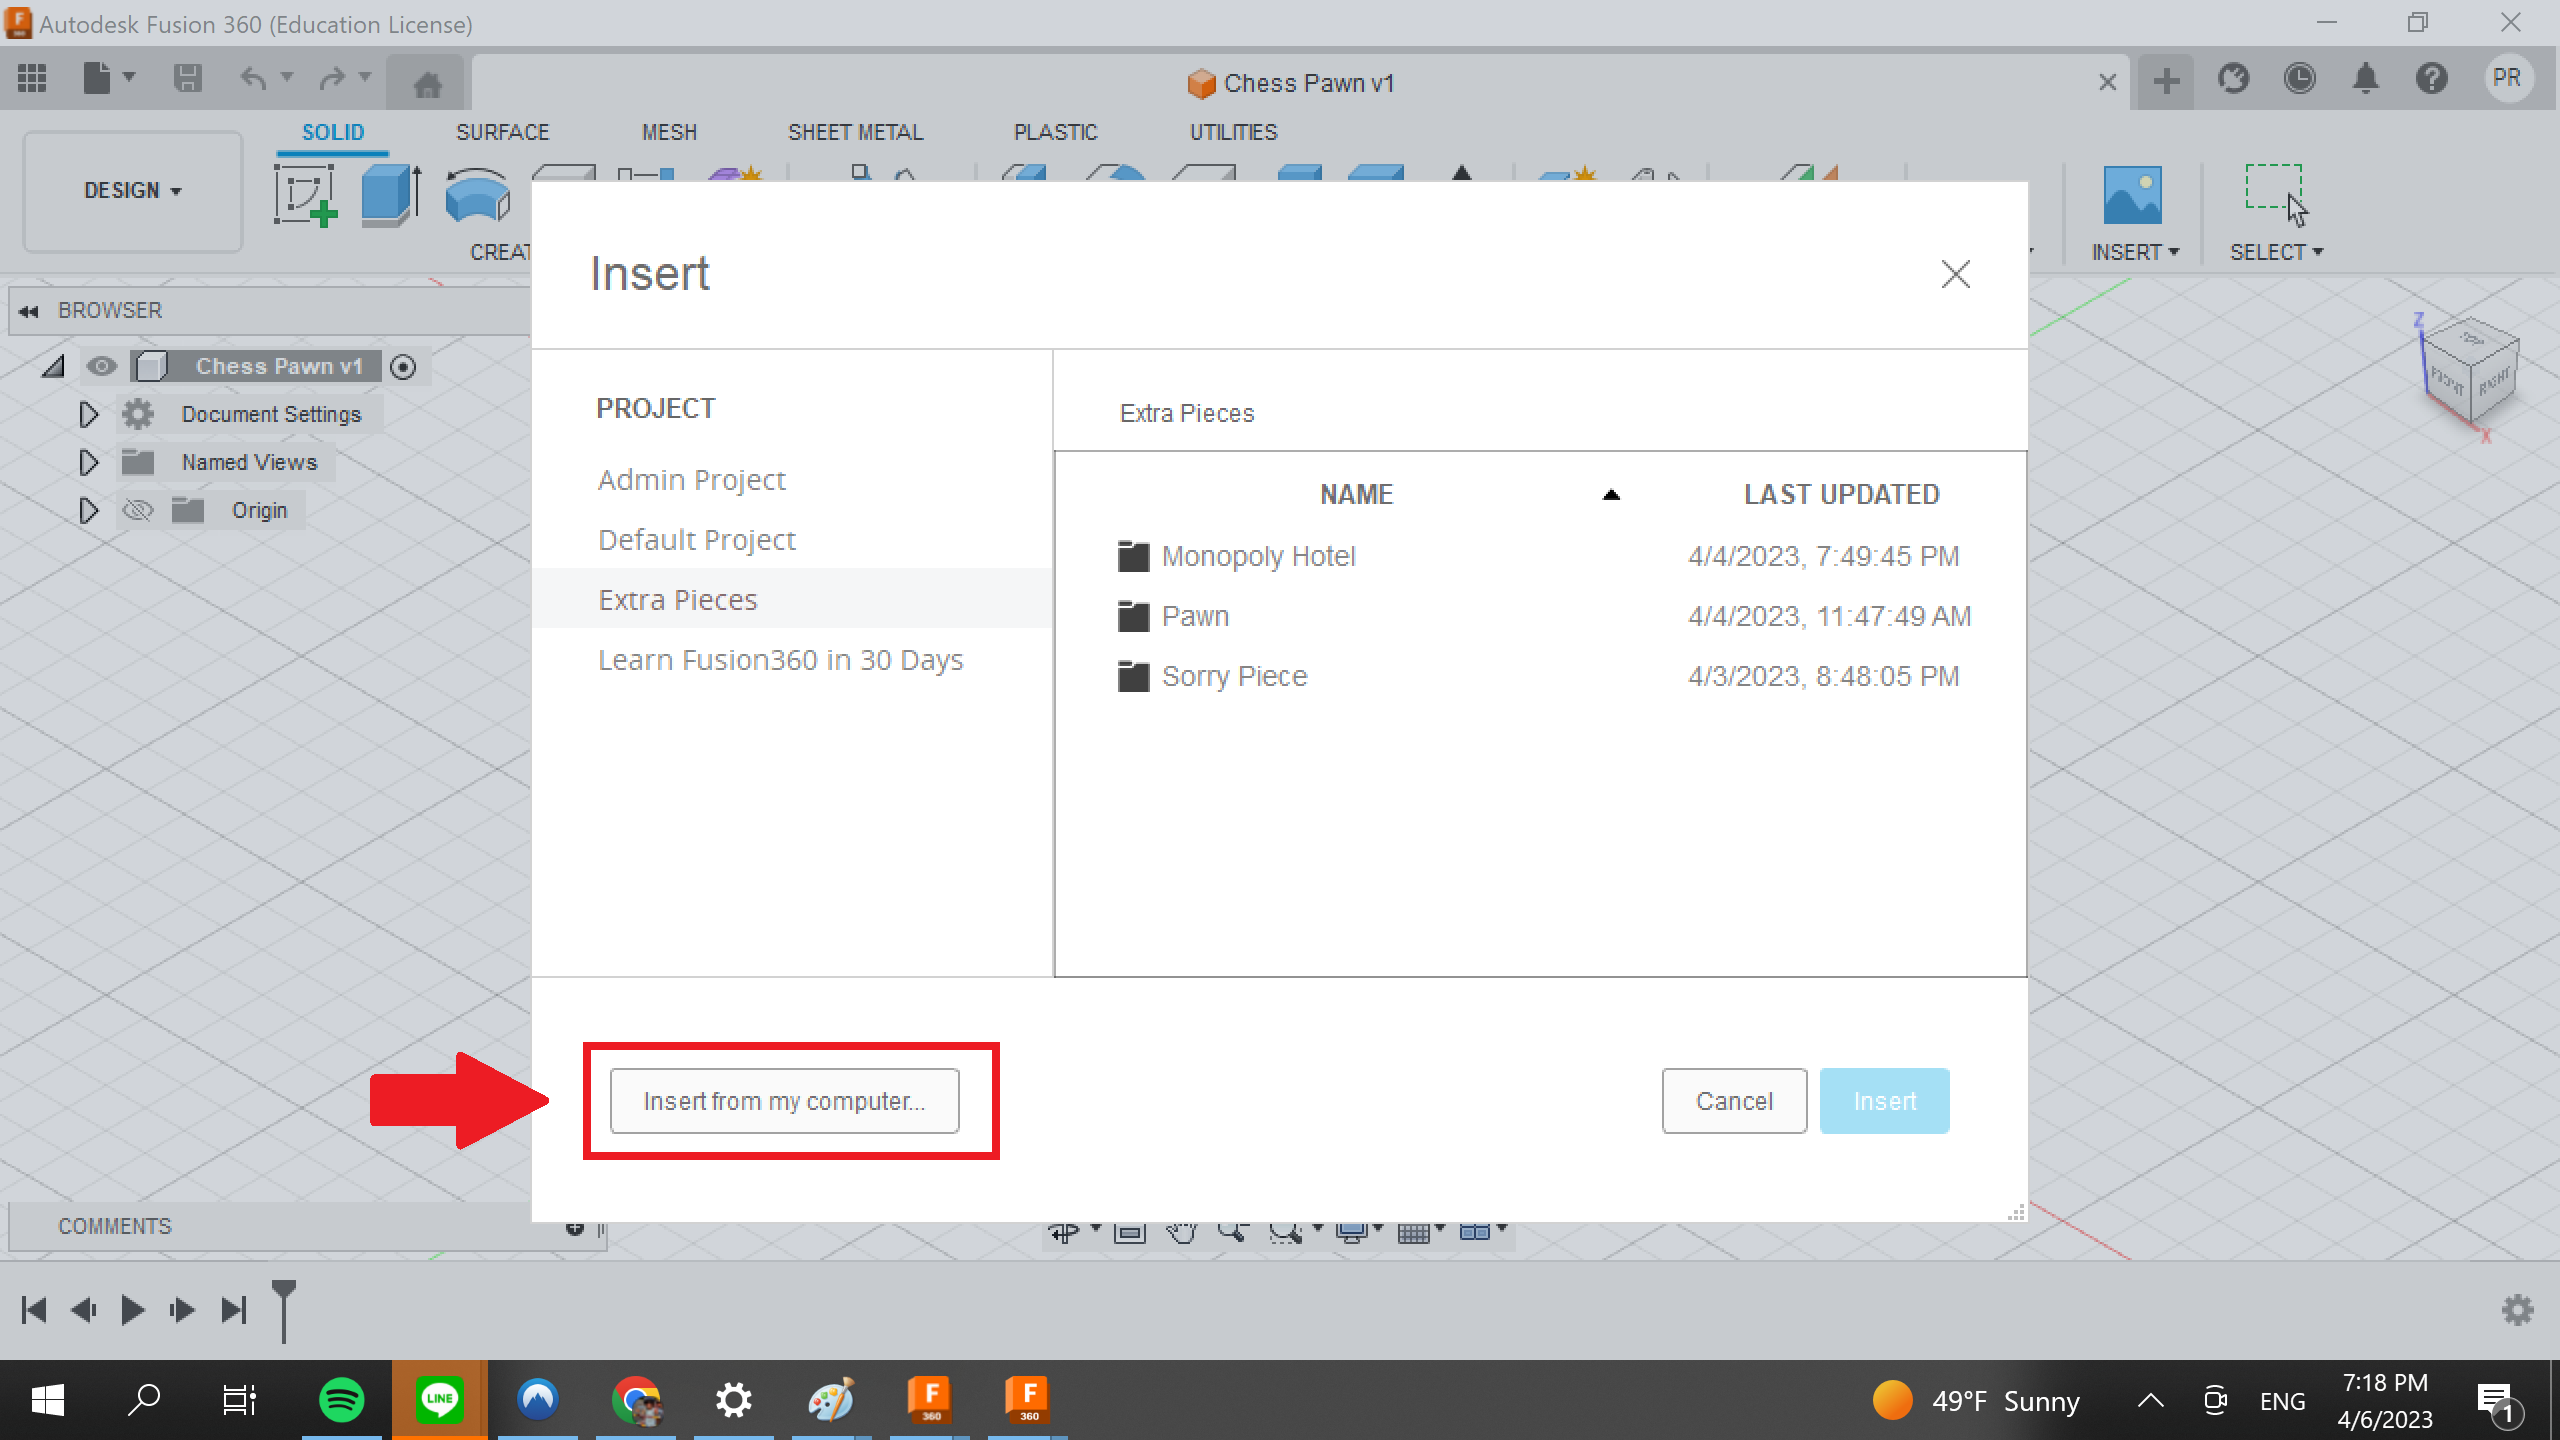This screenshot has height=1440, width=2560.
Task: Click the Cancel button
Action: tap(1734, 1101)
